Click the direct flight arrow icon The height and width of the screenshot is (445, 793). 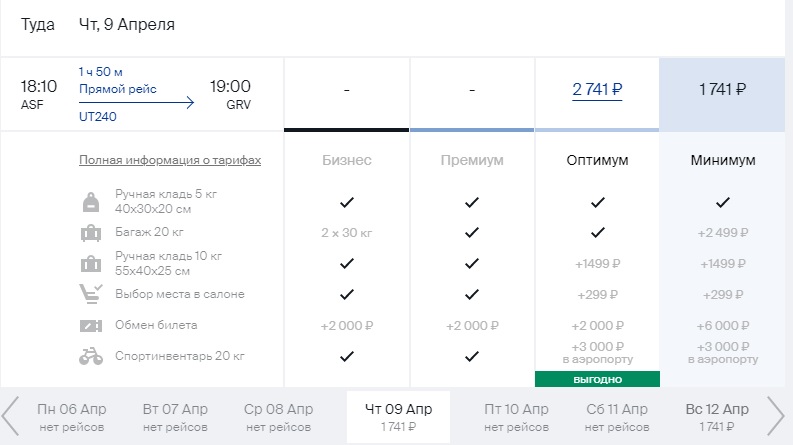(137, 101)
